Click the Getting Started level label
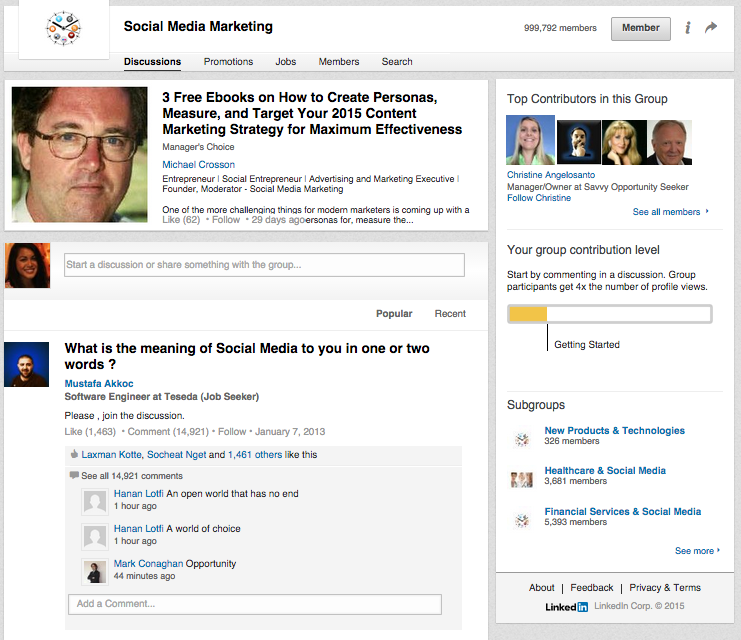The height and width of the screenshot is (640, 741). click(x=586, y=345)
